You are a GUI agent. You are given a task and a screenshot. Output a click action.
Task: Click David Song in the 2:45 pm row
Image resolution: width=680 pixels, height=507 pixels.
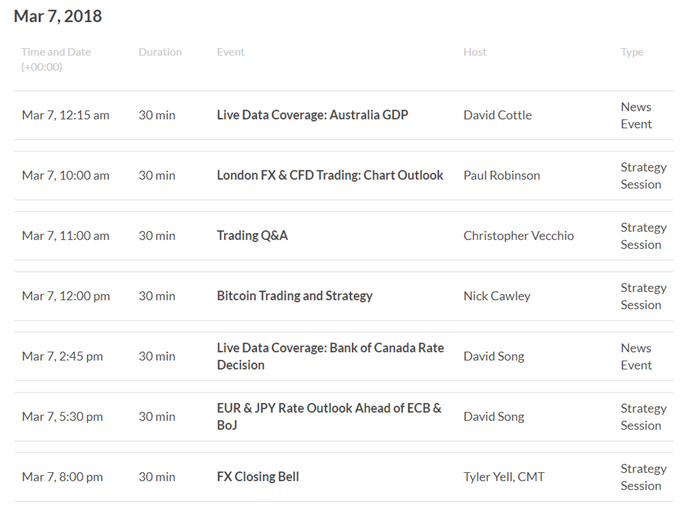(x=494, y=356)
